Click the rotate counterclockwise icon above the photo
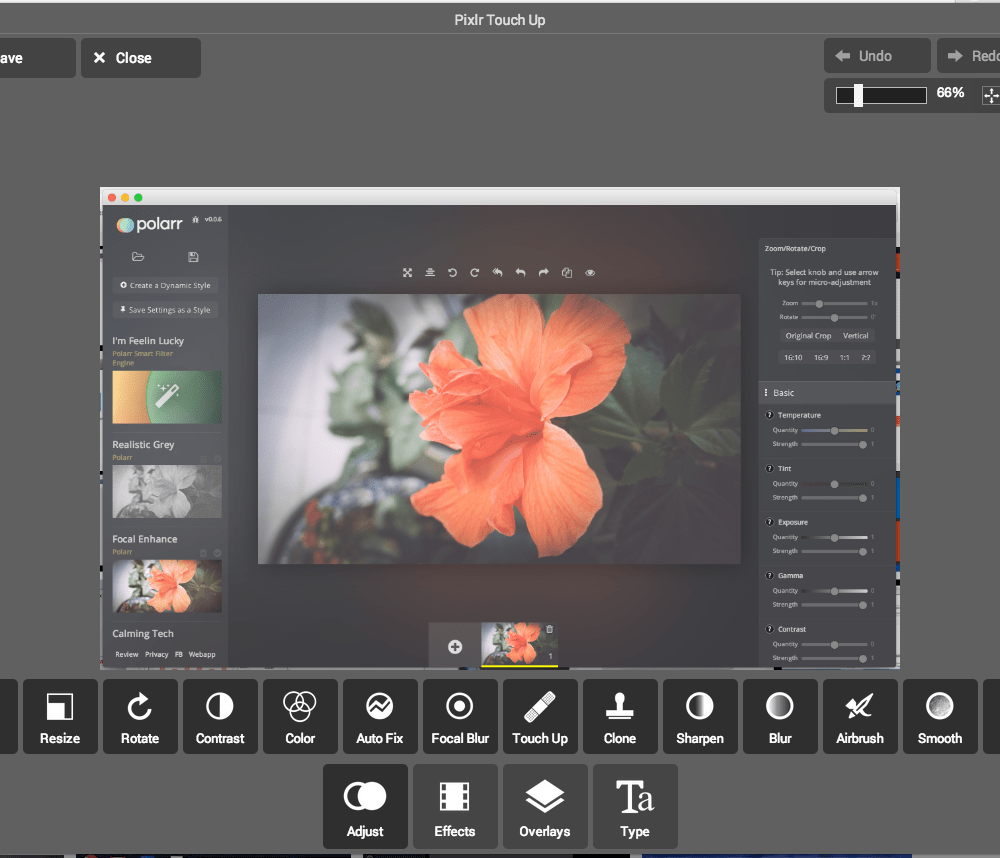Image resolution: width=1000 pixels, height=858 pixels. click(452, 273)
